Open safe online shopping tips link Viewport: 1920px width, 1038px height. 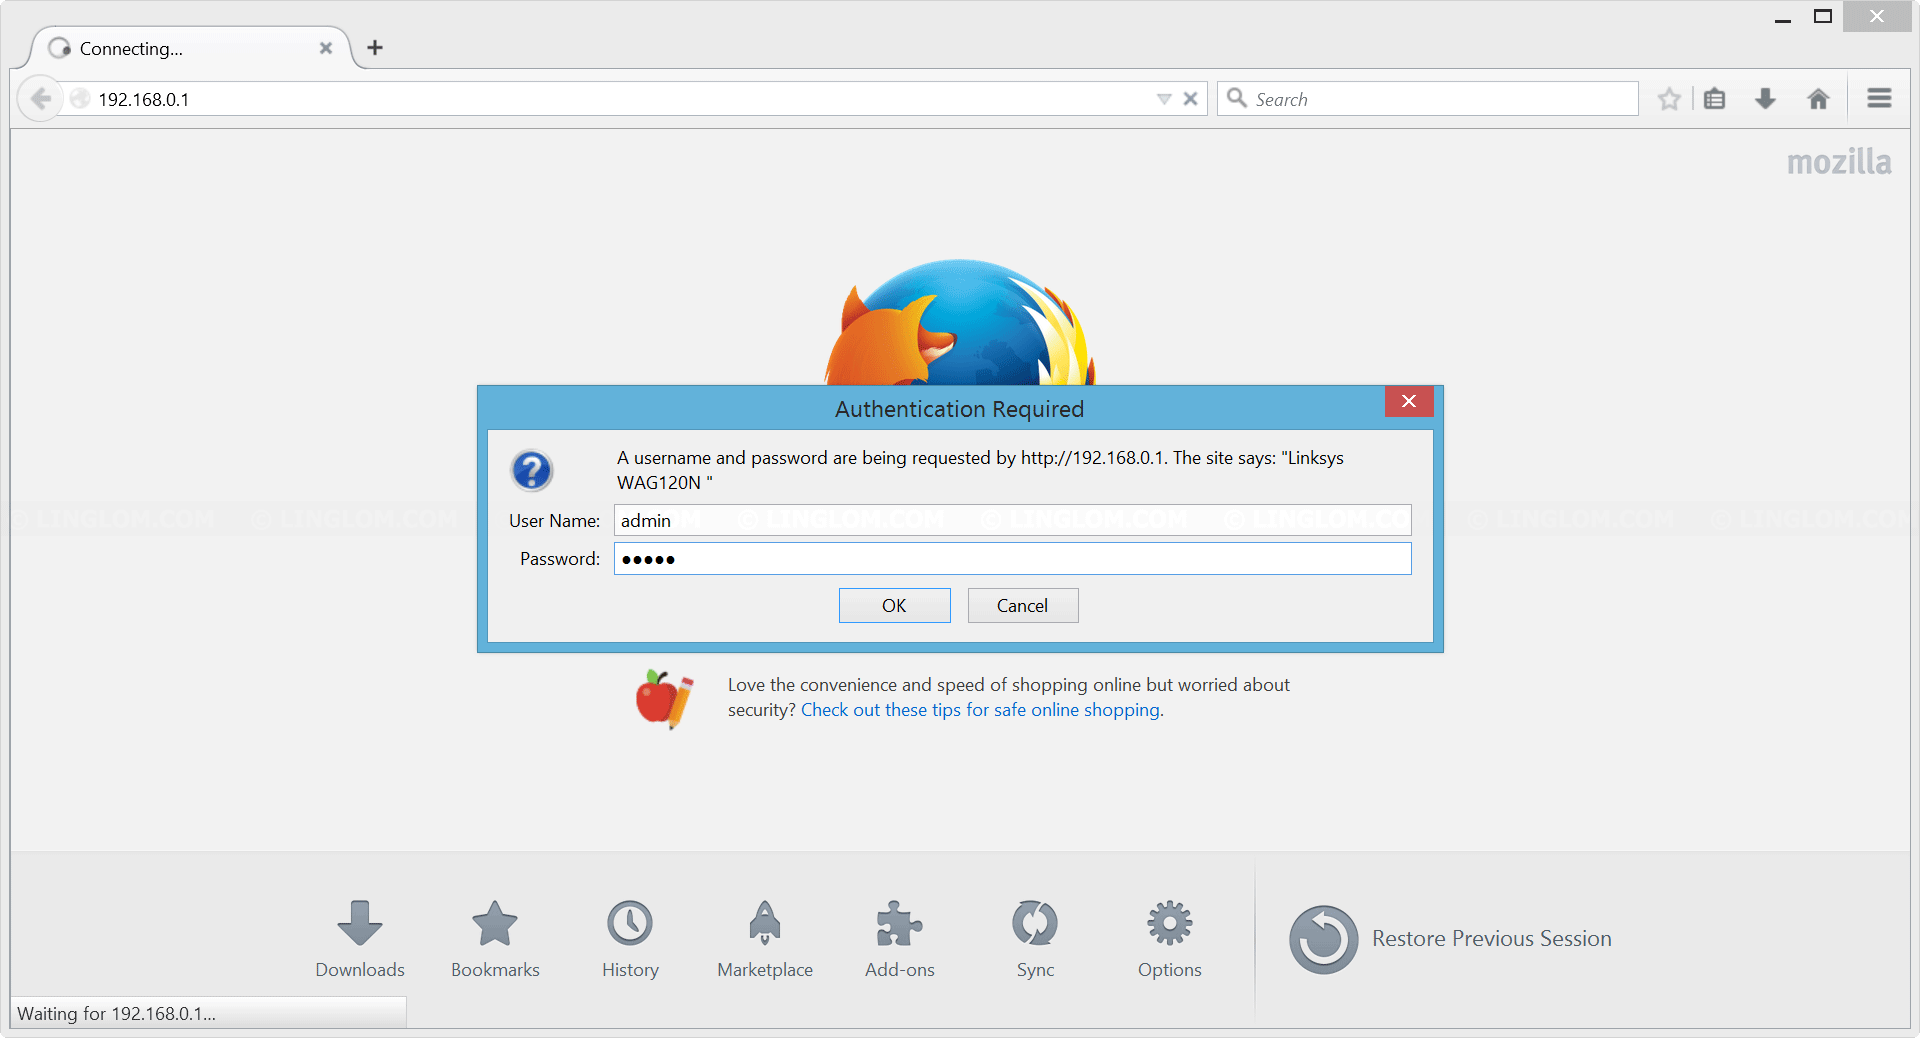click(982, 710)
